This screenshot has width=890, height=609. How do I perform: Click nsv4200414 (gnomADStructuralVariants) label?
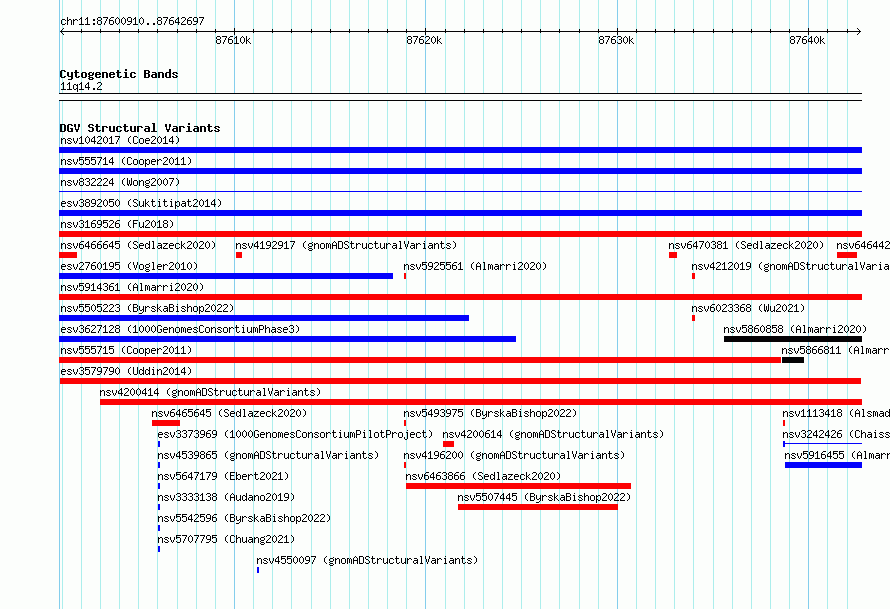point(210,392)
